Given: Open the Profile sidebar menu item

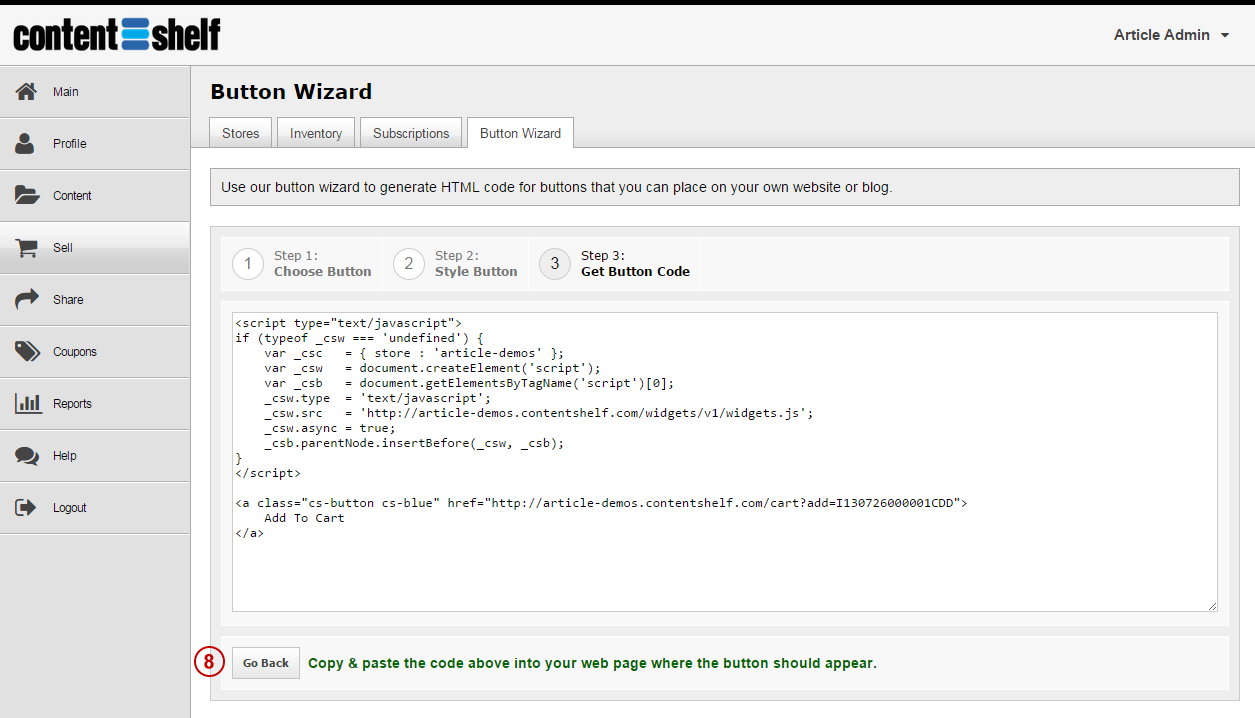Looking at the screenshot, I should tap(95, 144).
